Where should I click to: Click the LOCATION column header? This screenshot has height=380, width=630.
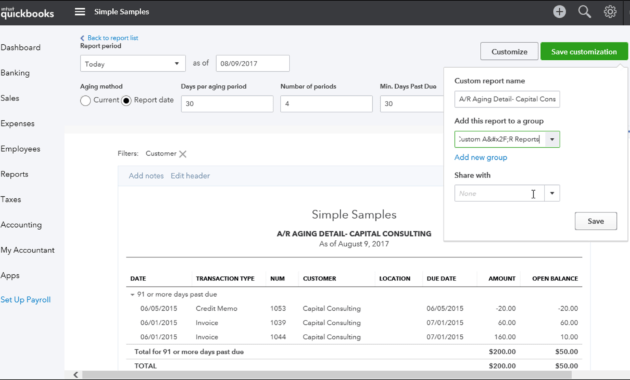tap(395, 278)
